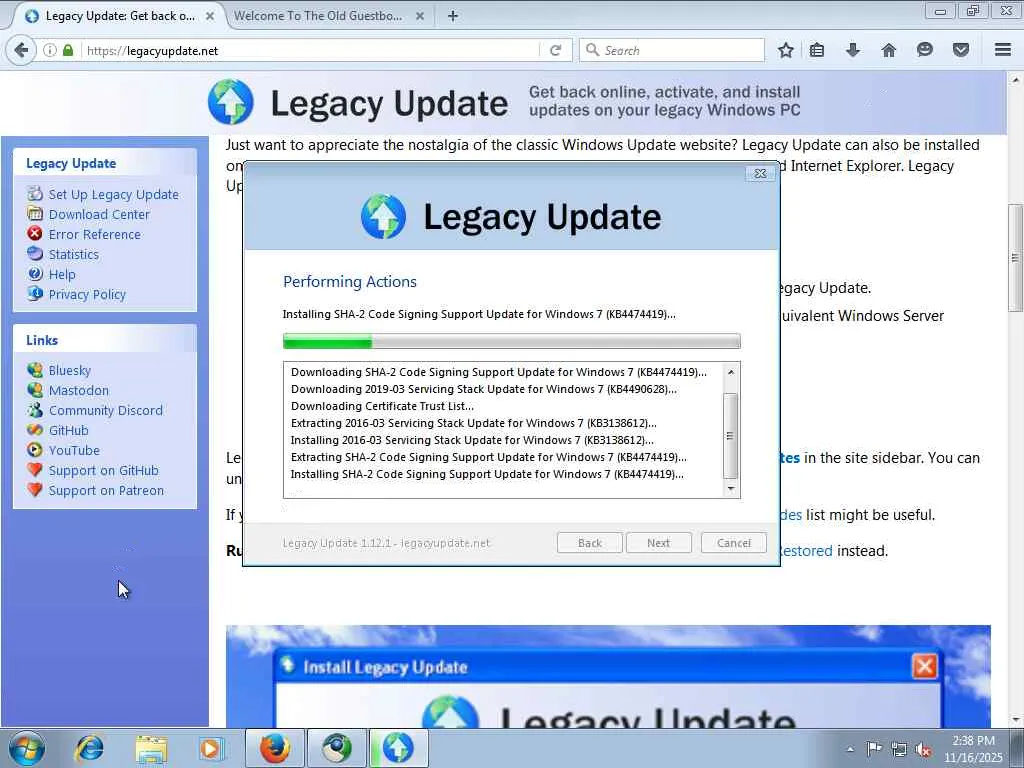
Task: Reload the page with the refresh icon
Action: coord(556,50)
